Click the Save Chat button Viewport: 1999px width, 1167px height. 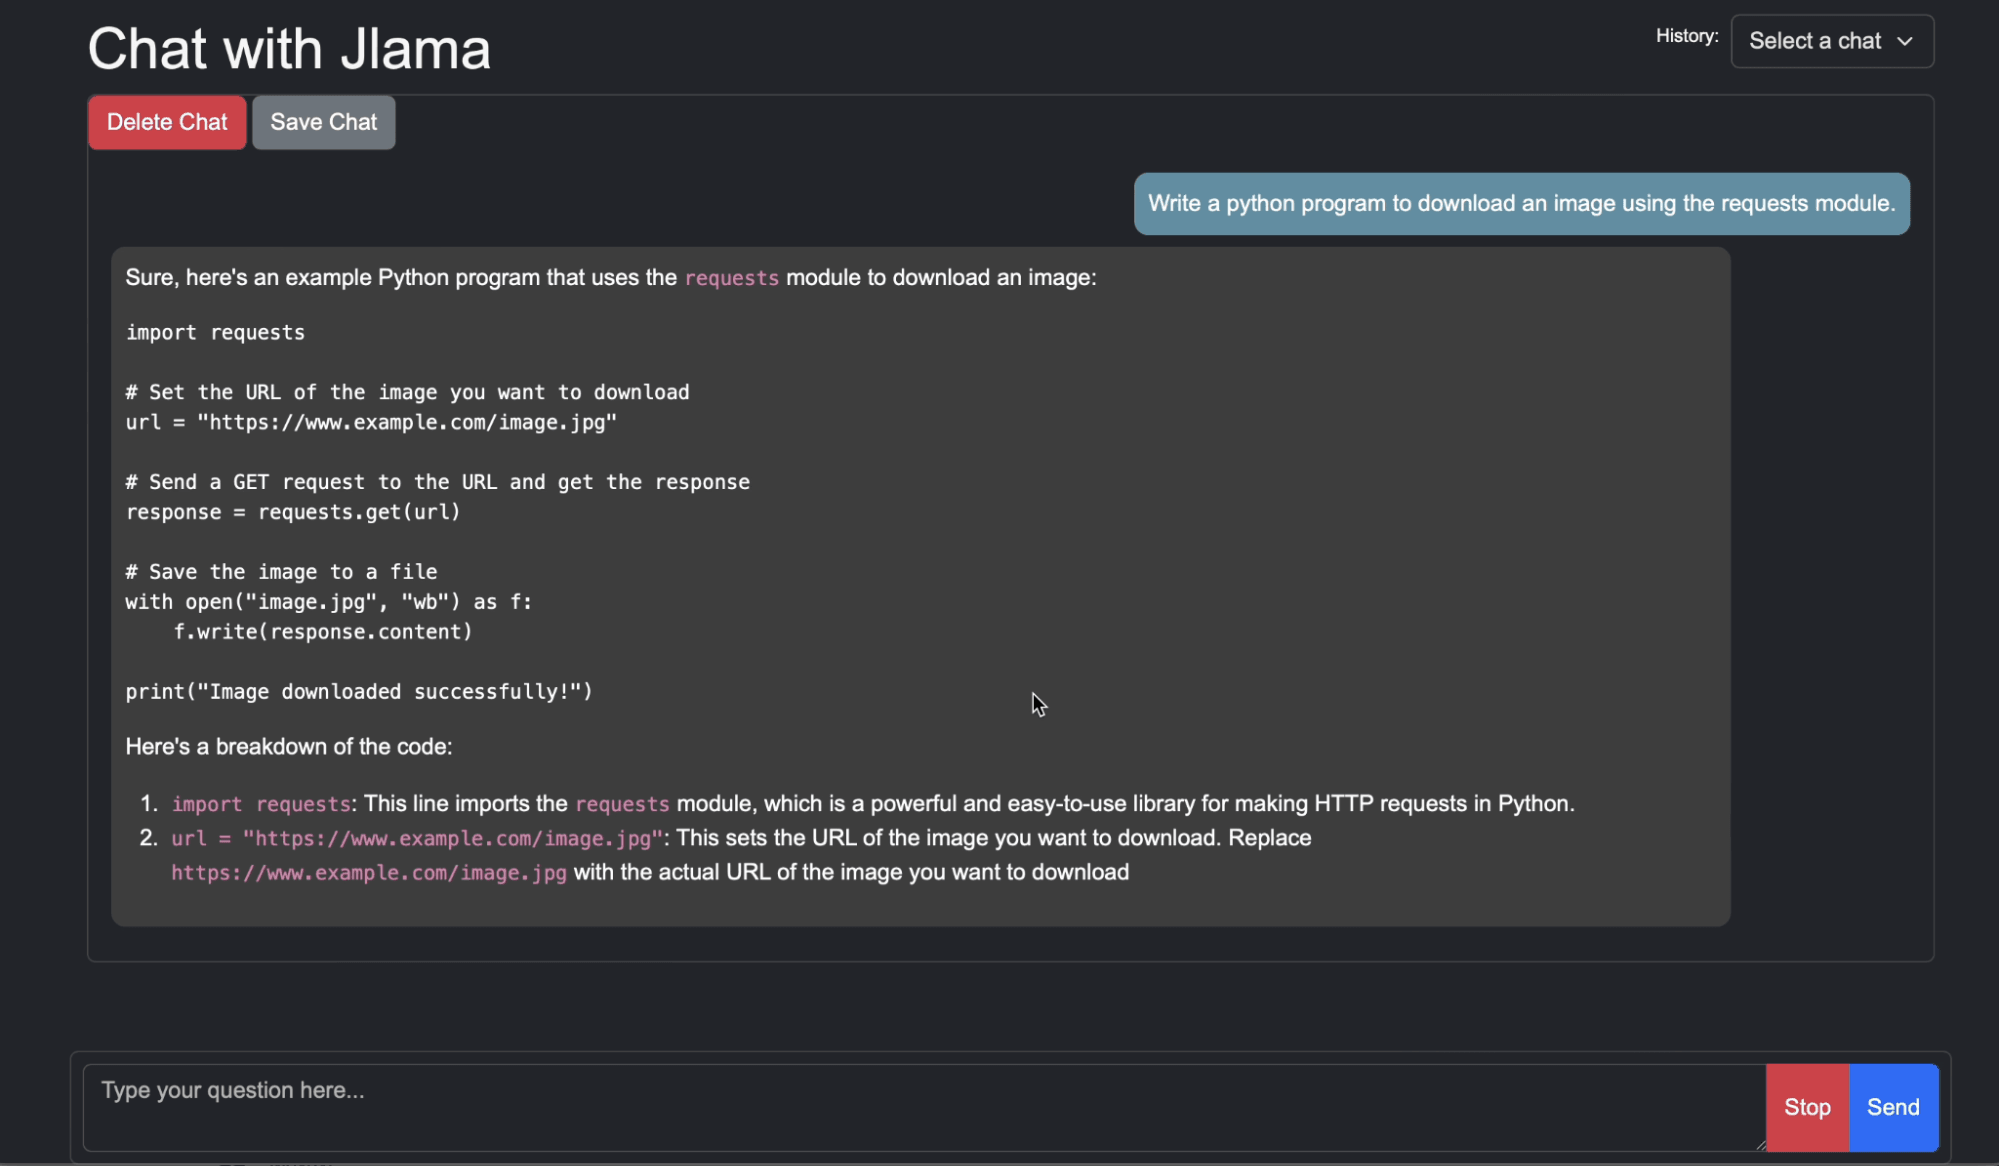point(323,122)
